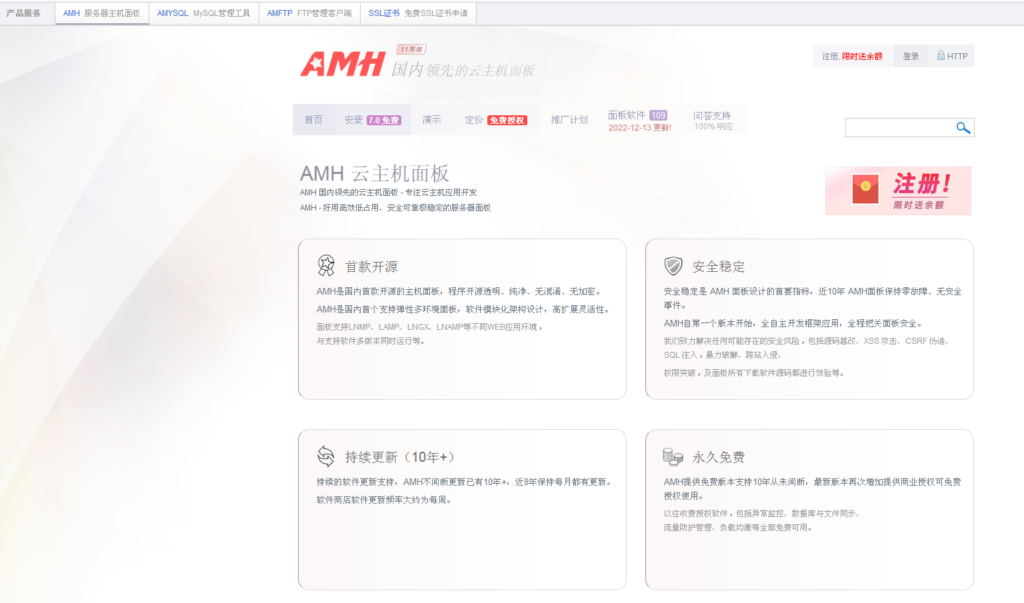
Task: Click the 永久免费 card heading
Action: pos(718,457)
